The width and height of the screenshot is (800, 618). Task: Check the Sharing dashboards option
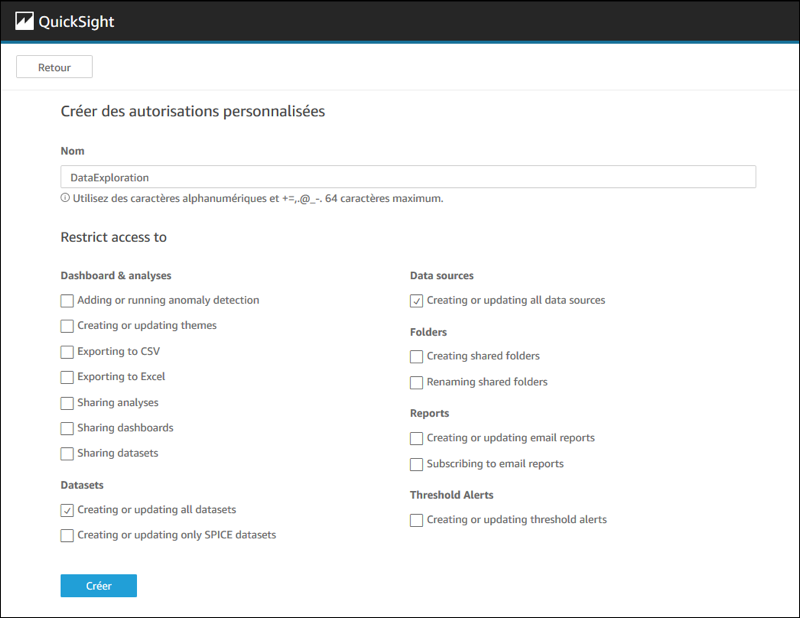pos(67,428)
